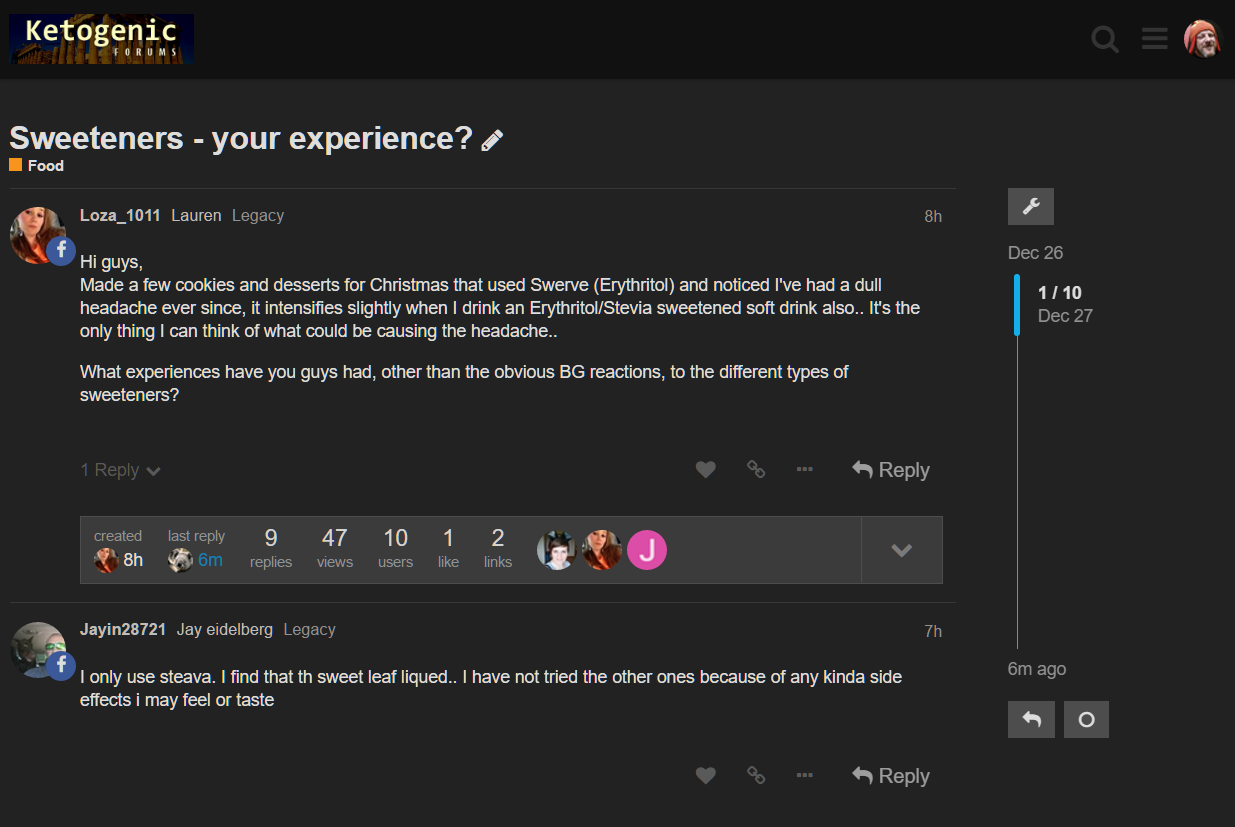Click the '9 replies' count

271,549
